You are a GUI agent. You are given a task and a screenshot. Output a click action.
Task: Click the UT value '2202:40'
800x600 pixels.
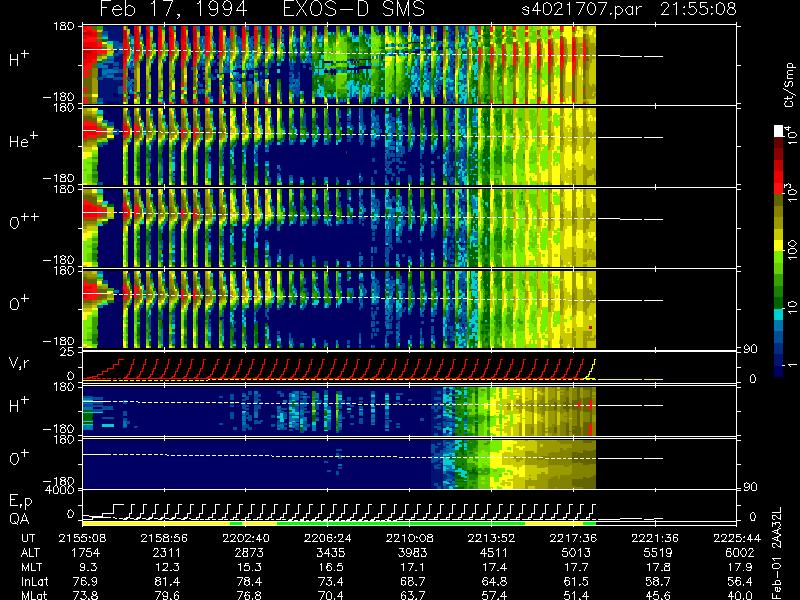[x=246, y=538]
